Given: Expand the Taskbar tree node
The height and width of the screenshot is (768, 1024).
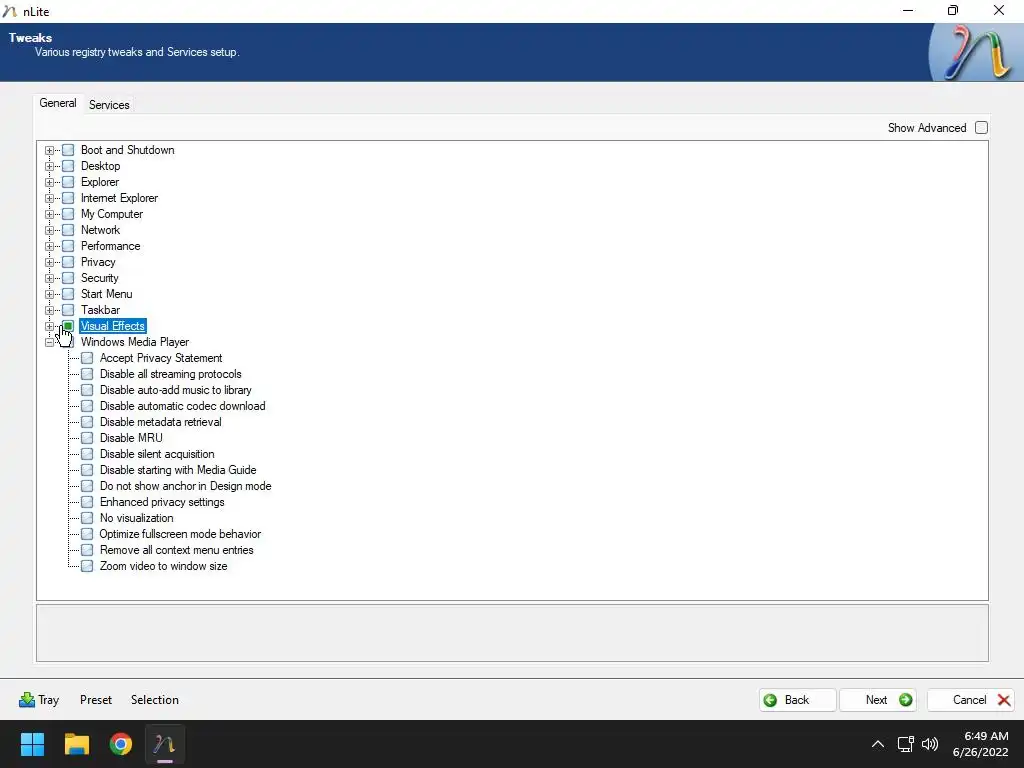Looking at the screenshot, I should point(50,310).
